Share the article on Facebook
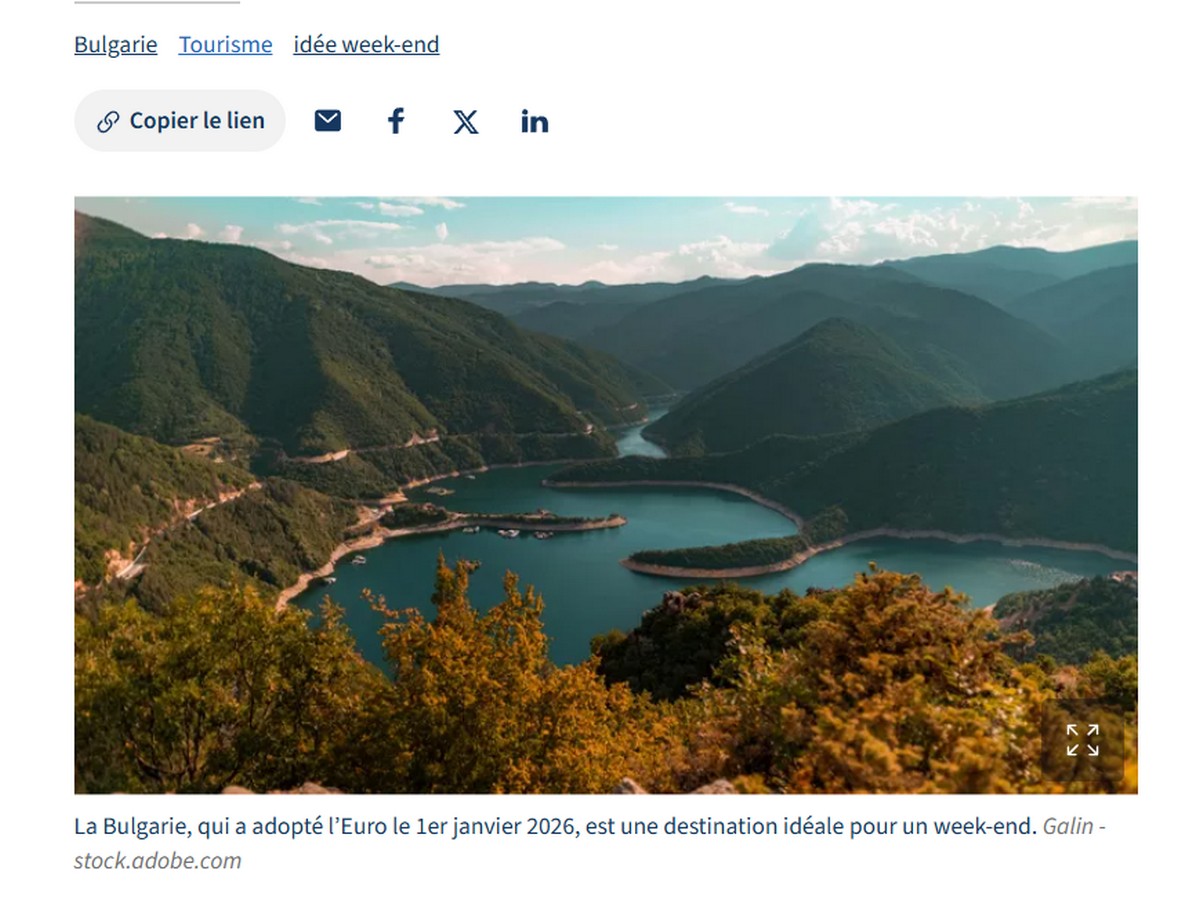 point(396,121)
